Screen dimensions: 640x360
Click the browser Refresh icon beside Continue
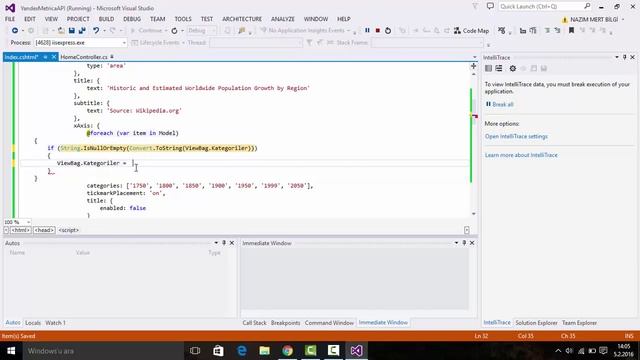[x=174, y=31]
